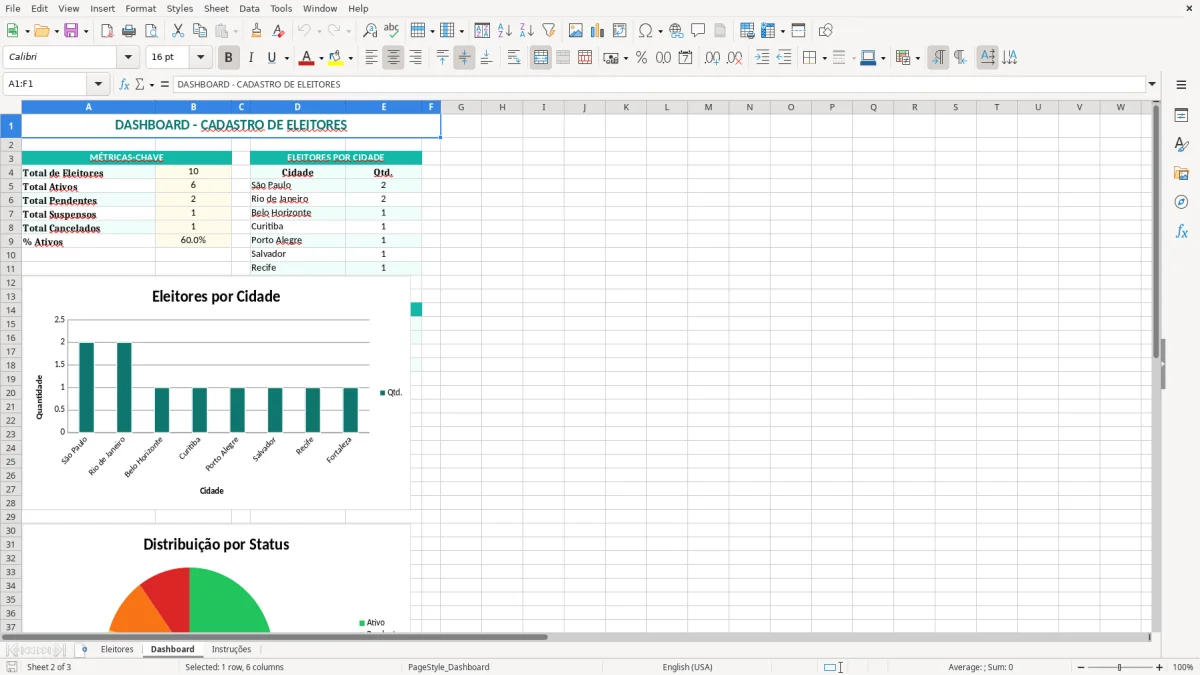Viewport: 1200px width, 675px height.
Task: Click the zoom in plus button
Action: pyautogui.click(x=1160, y=667)
